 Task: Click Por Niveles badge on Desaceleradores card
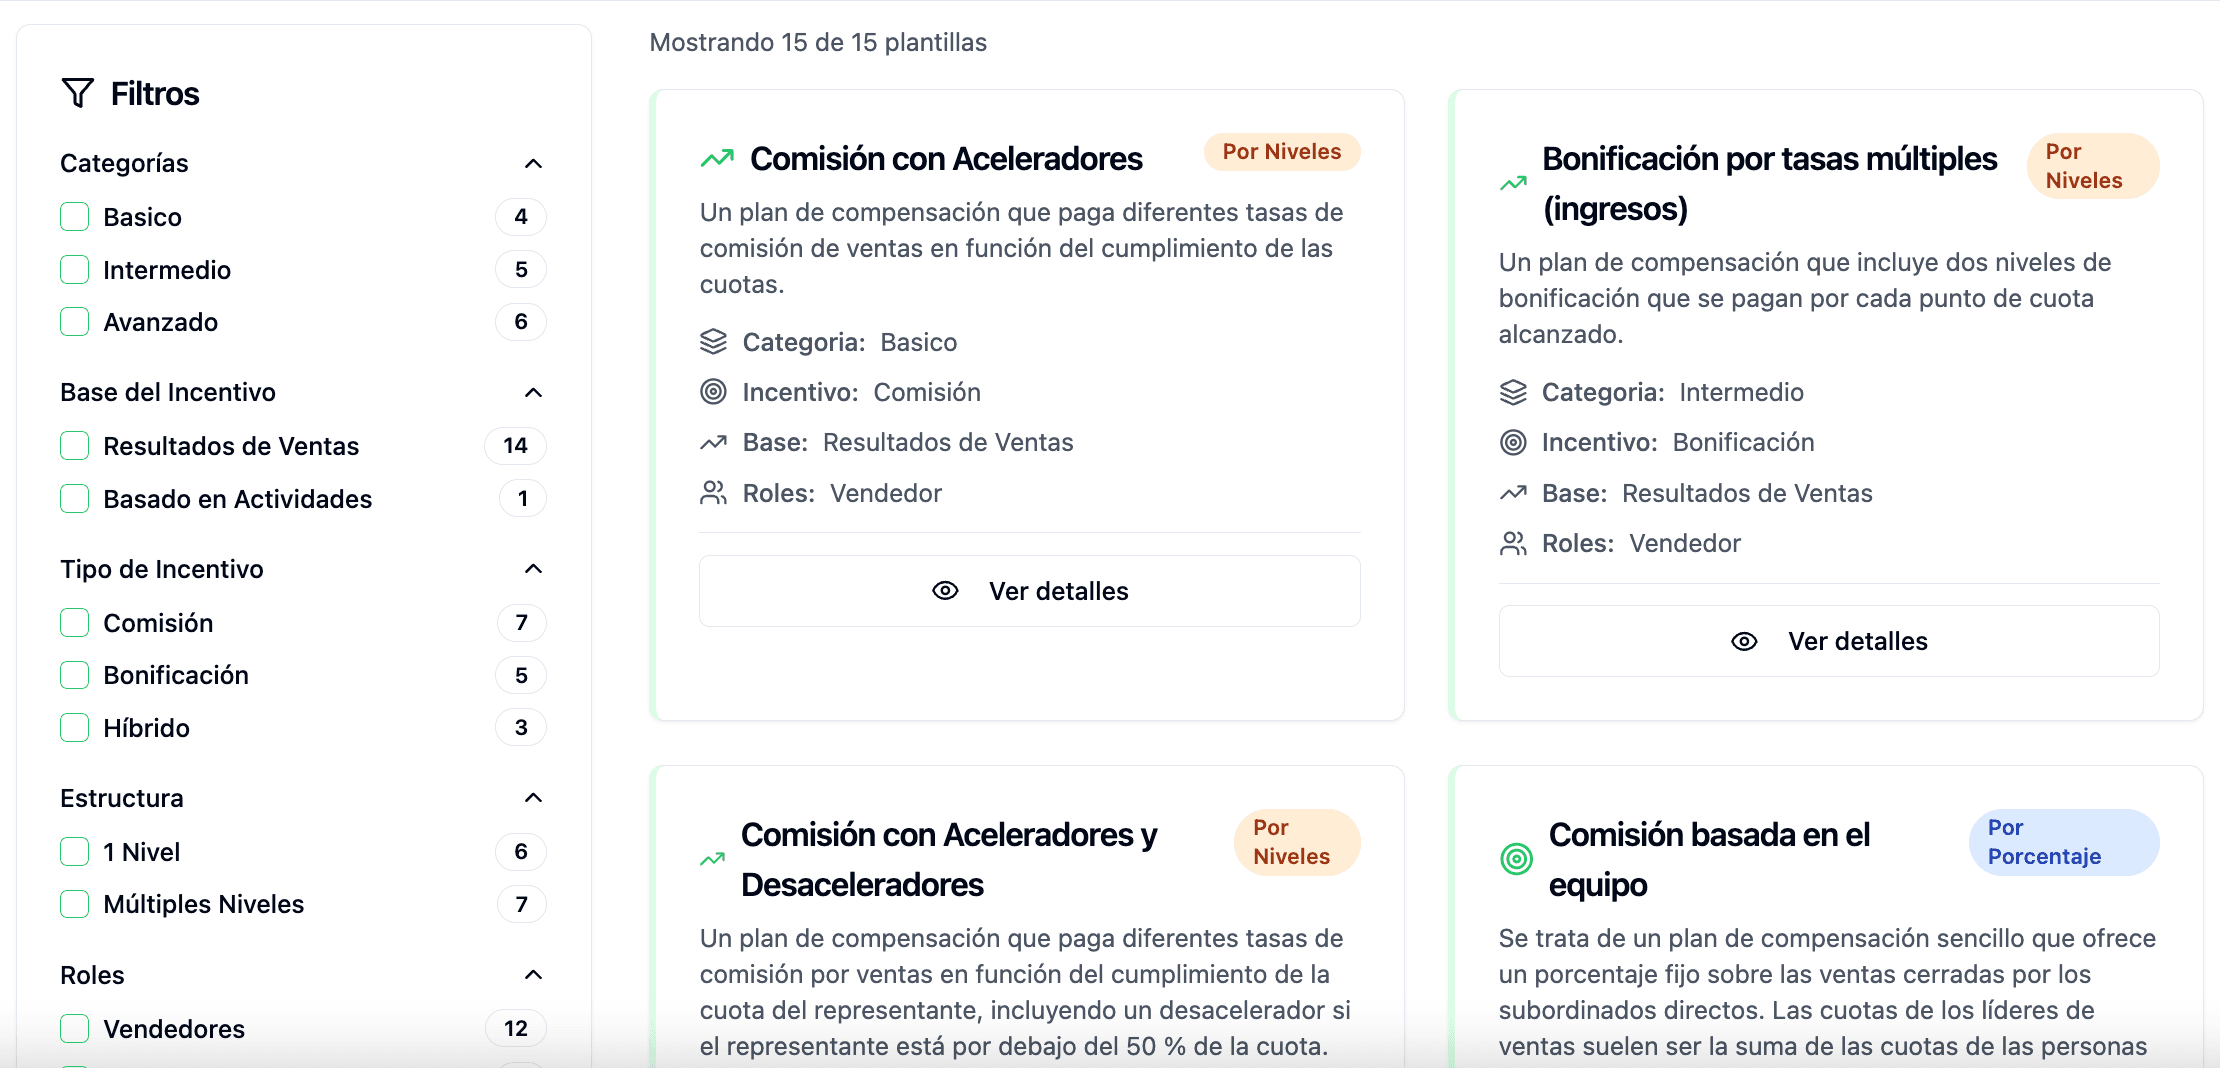[x=1297, y=842]
